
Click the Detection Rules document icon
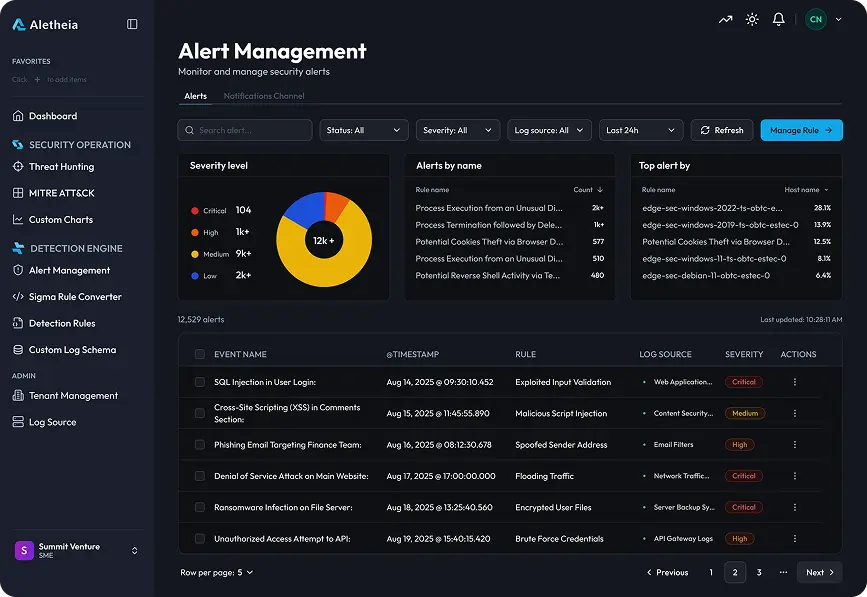click(x=18, y=323)
